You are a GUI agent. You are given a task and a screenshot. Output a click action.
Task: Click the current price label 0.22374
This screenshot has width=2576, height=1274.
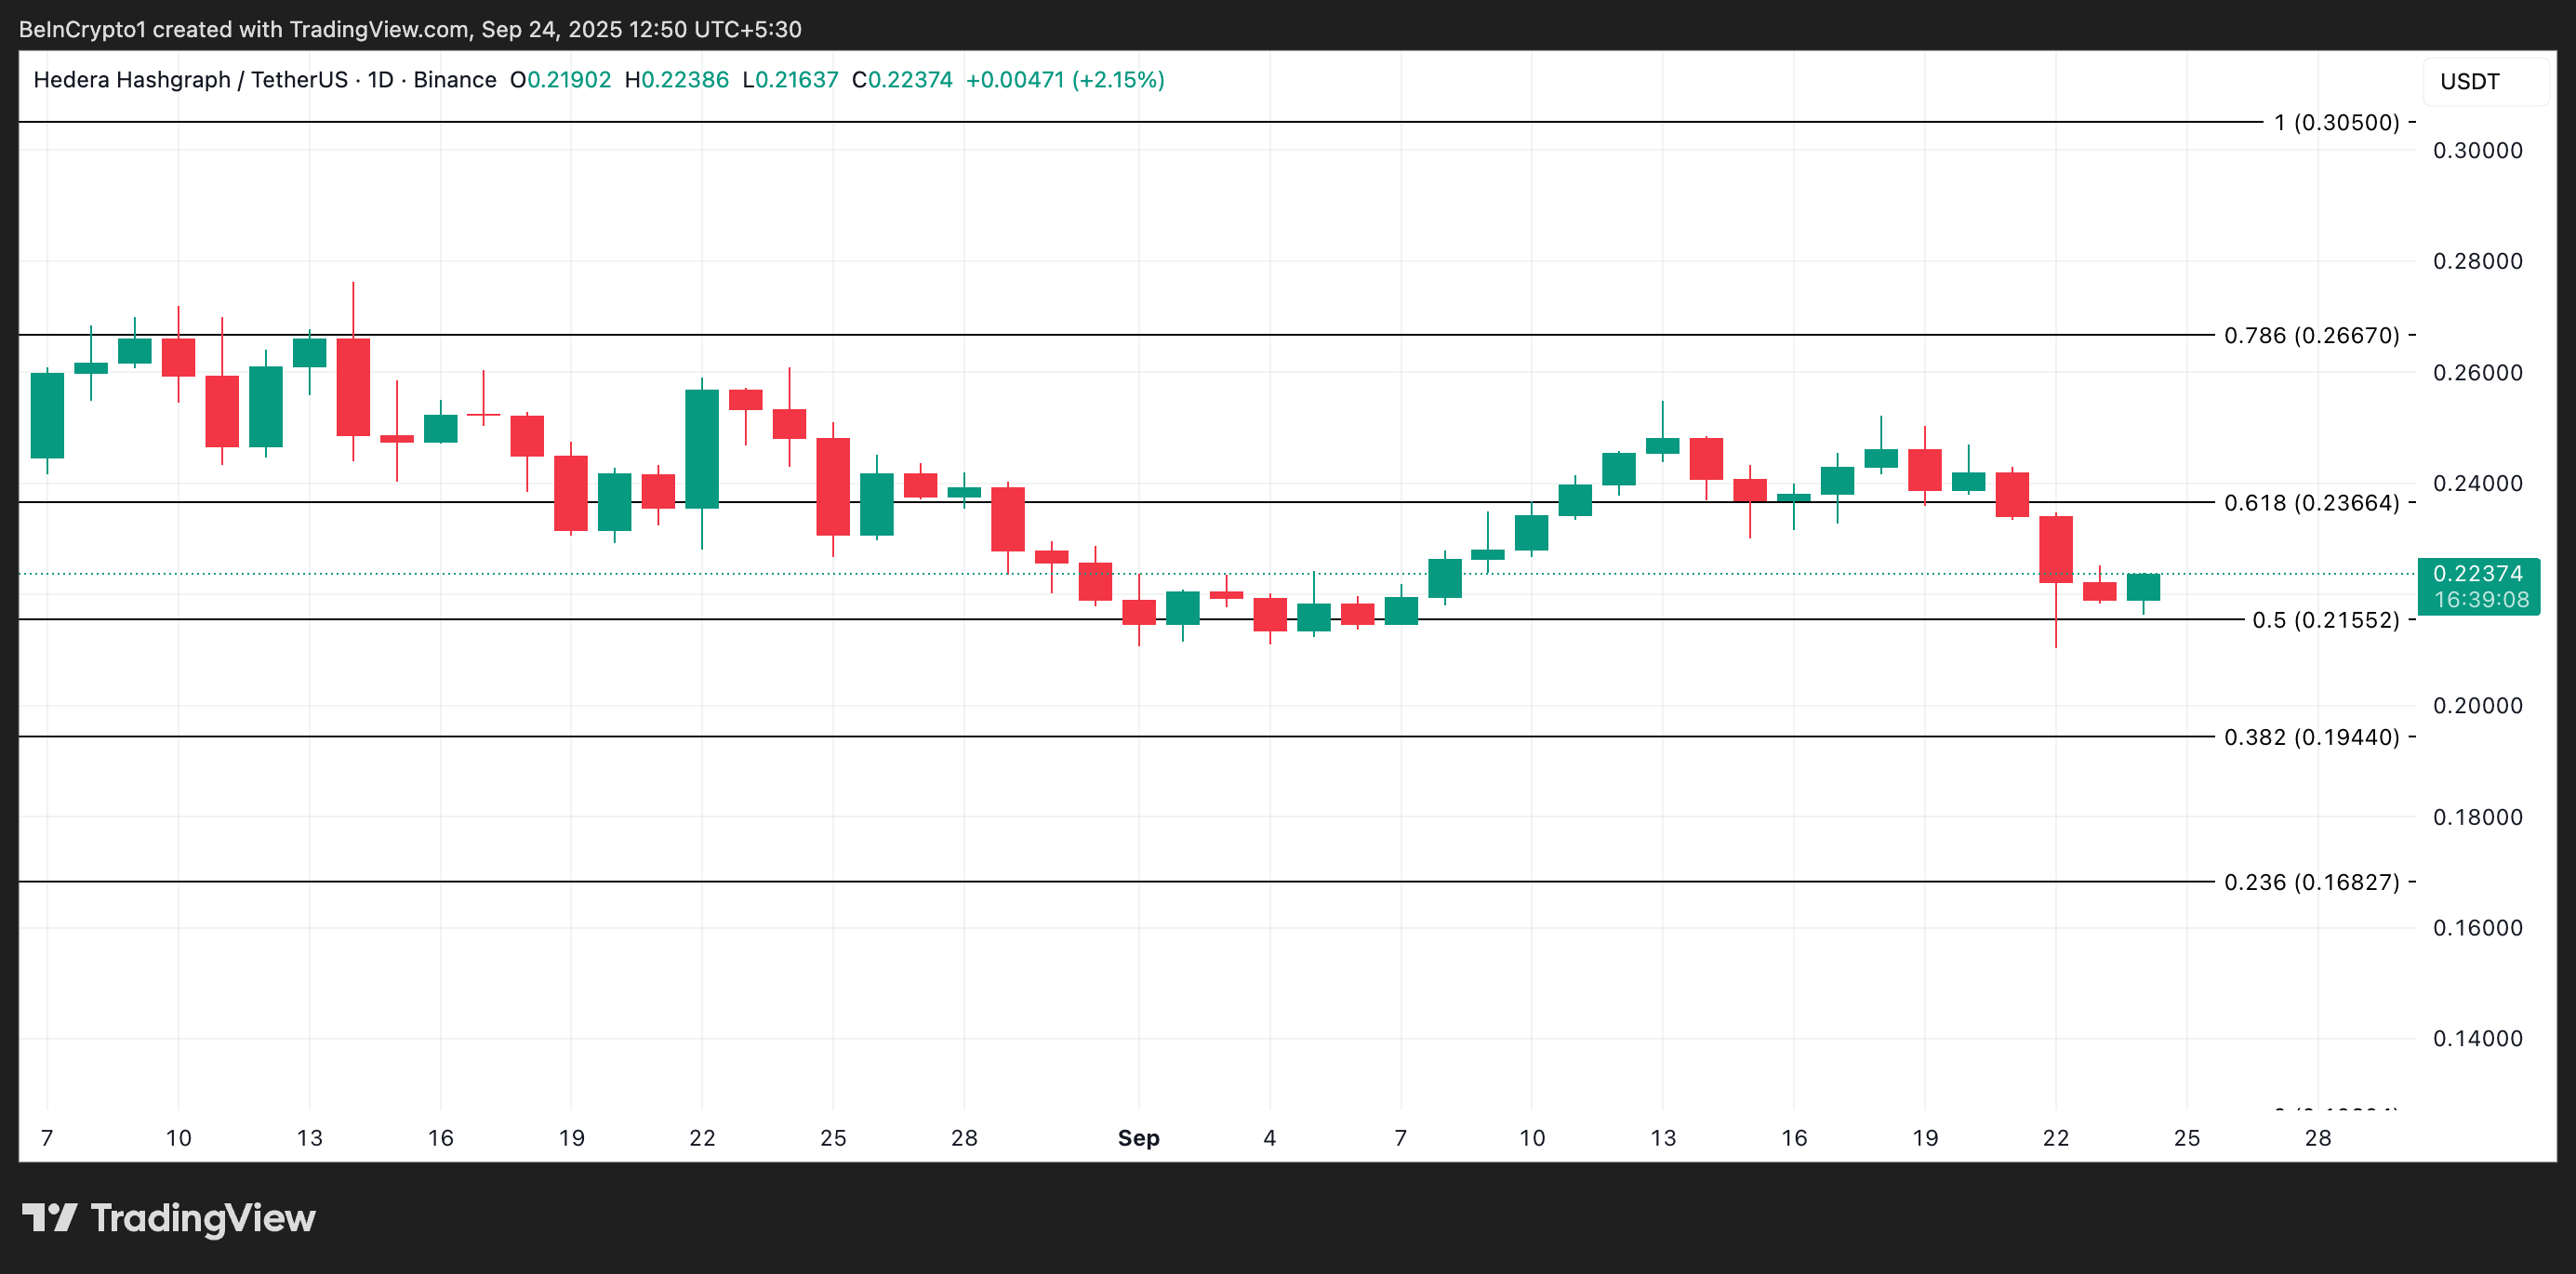click(2480, 571)
